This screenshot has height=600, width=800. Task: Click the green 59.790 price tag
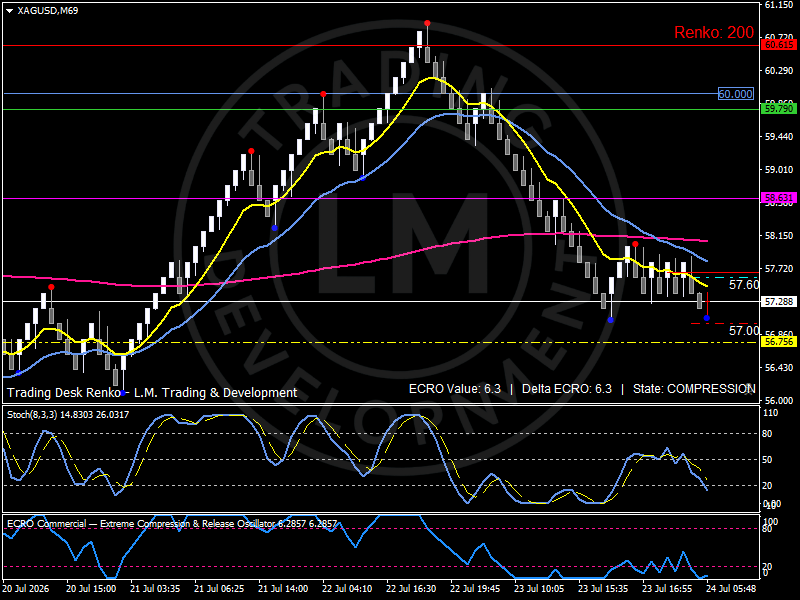pyautogui.click(x=779, y=109)
